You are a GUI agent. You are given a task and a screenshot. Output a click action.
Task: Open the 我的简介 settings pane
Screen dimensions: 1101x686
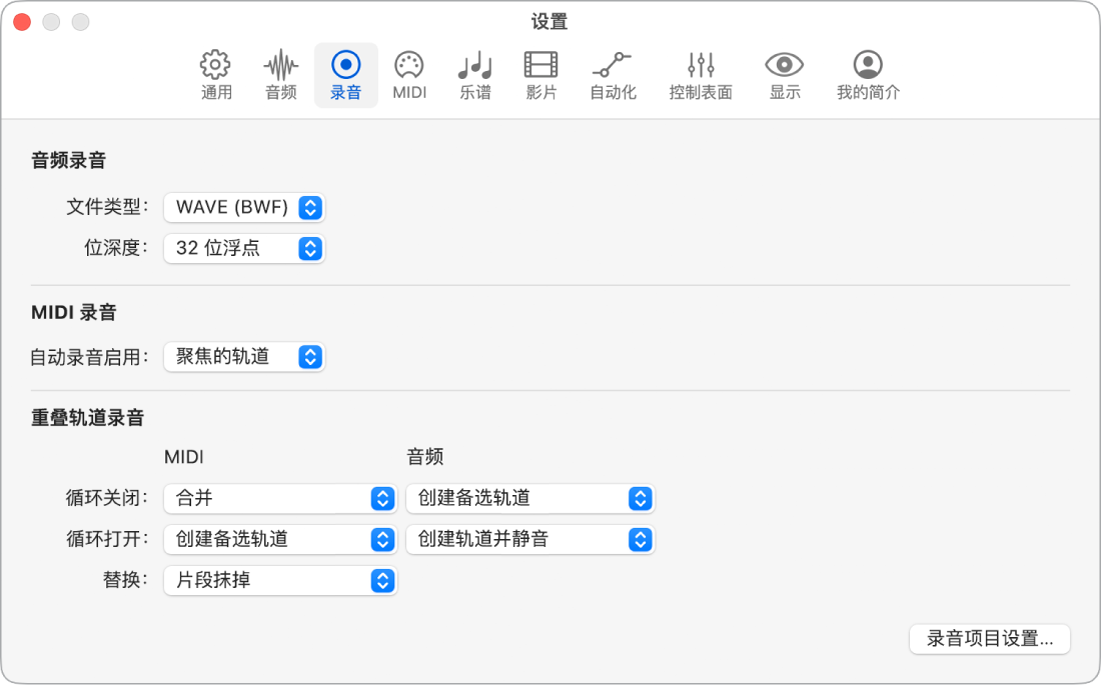(866, 74)
